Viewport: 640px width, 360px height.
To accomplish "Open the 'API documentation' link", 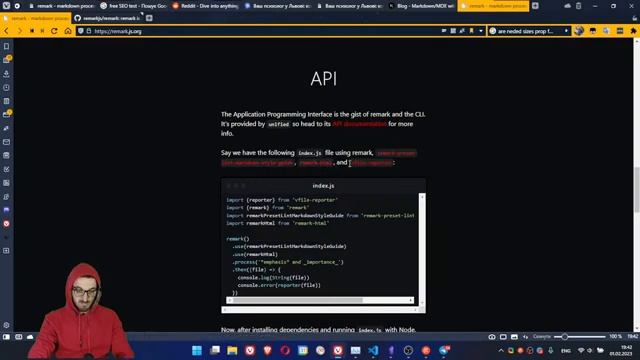I will click(x=359, y=124).
